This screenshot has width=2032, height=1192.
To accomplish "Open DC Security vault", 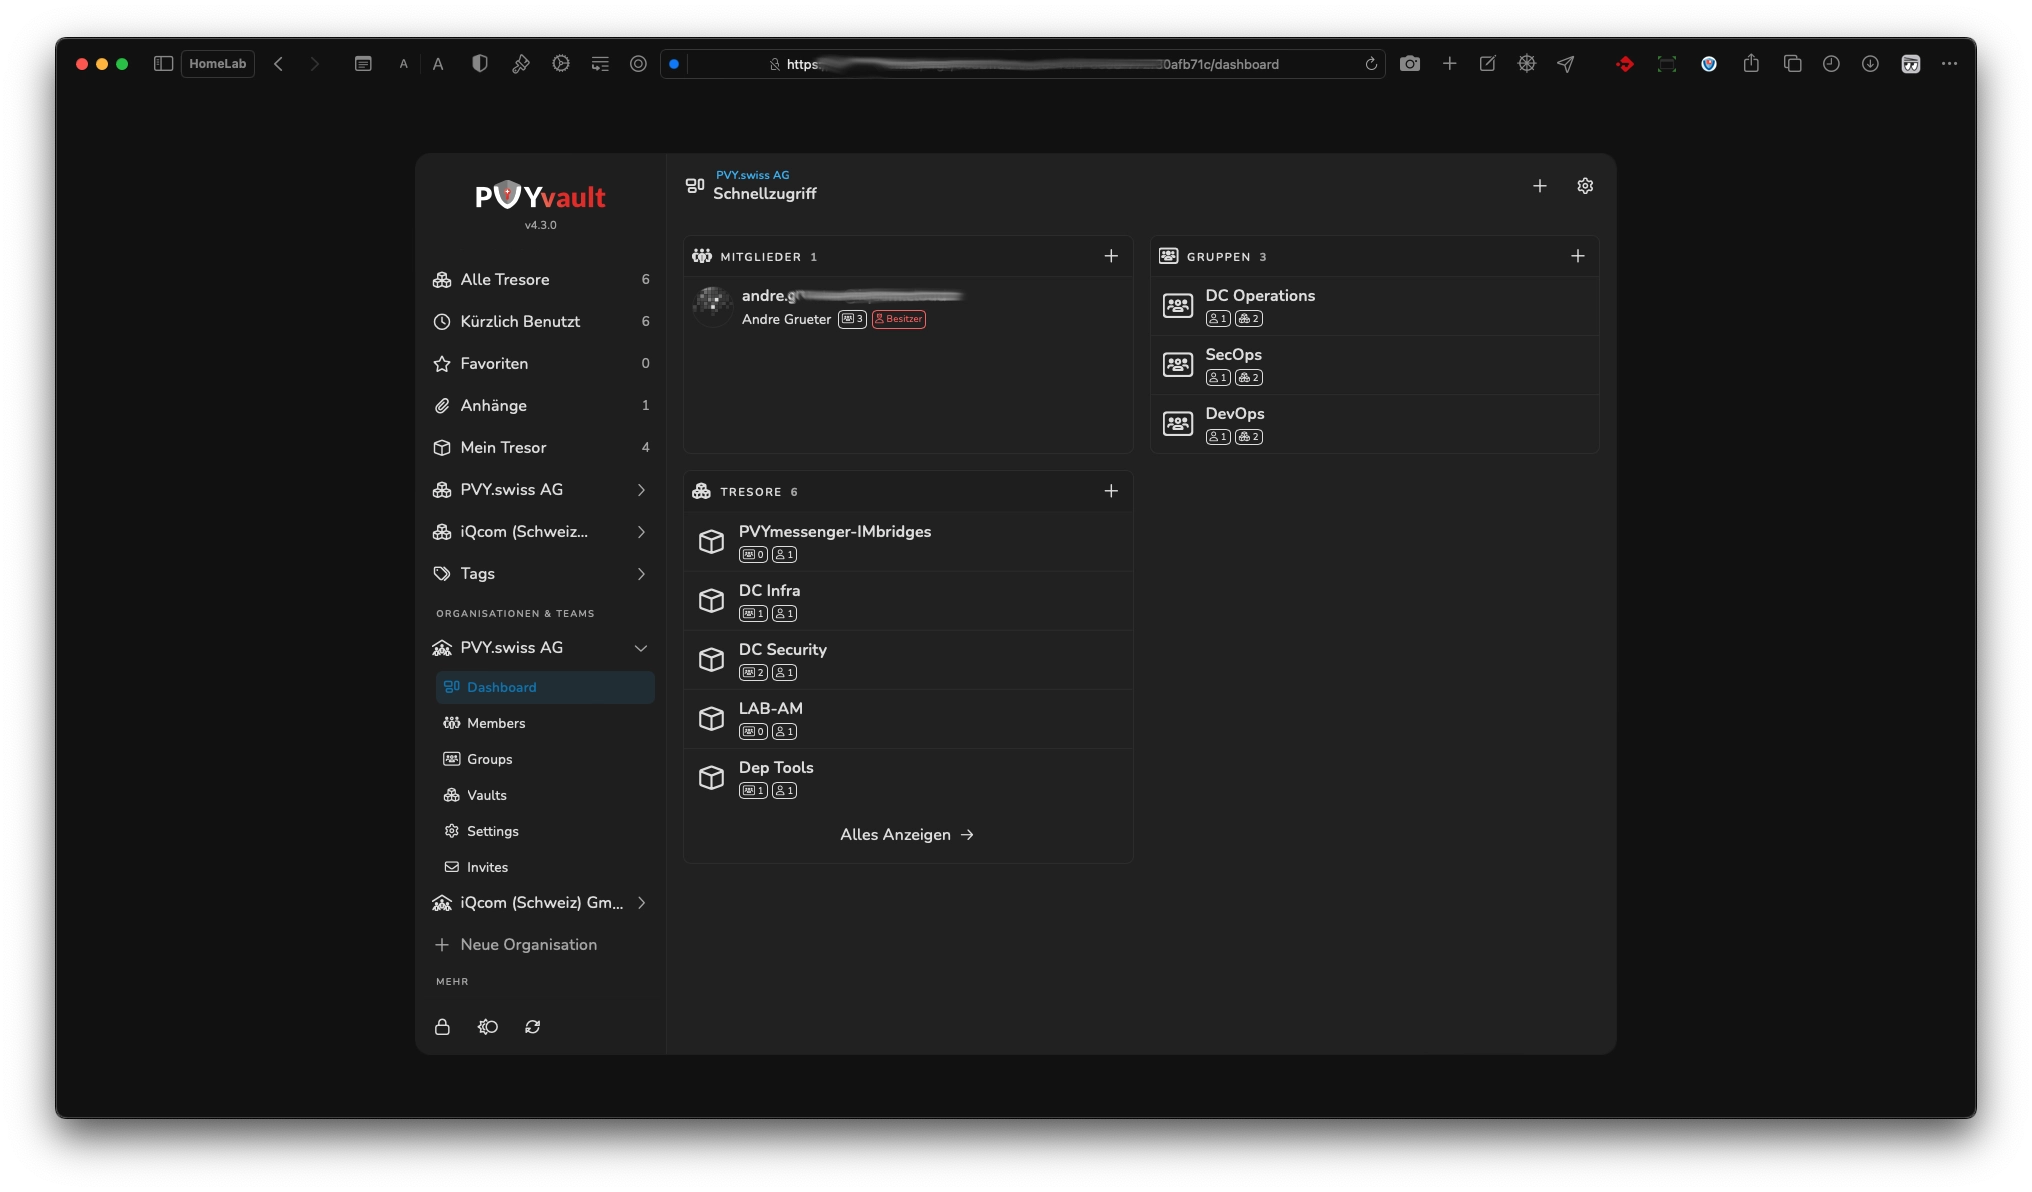I will pos(908,660).
